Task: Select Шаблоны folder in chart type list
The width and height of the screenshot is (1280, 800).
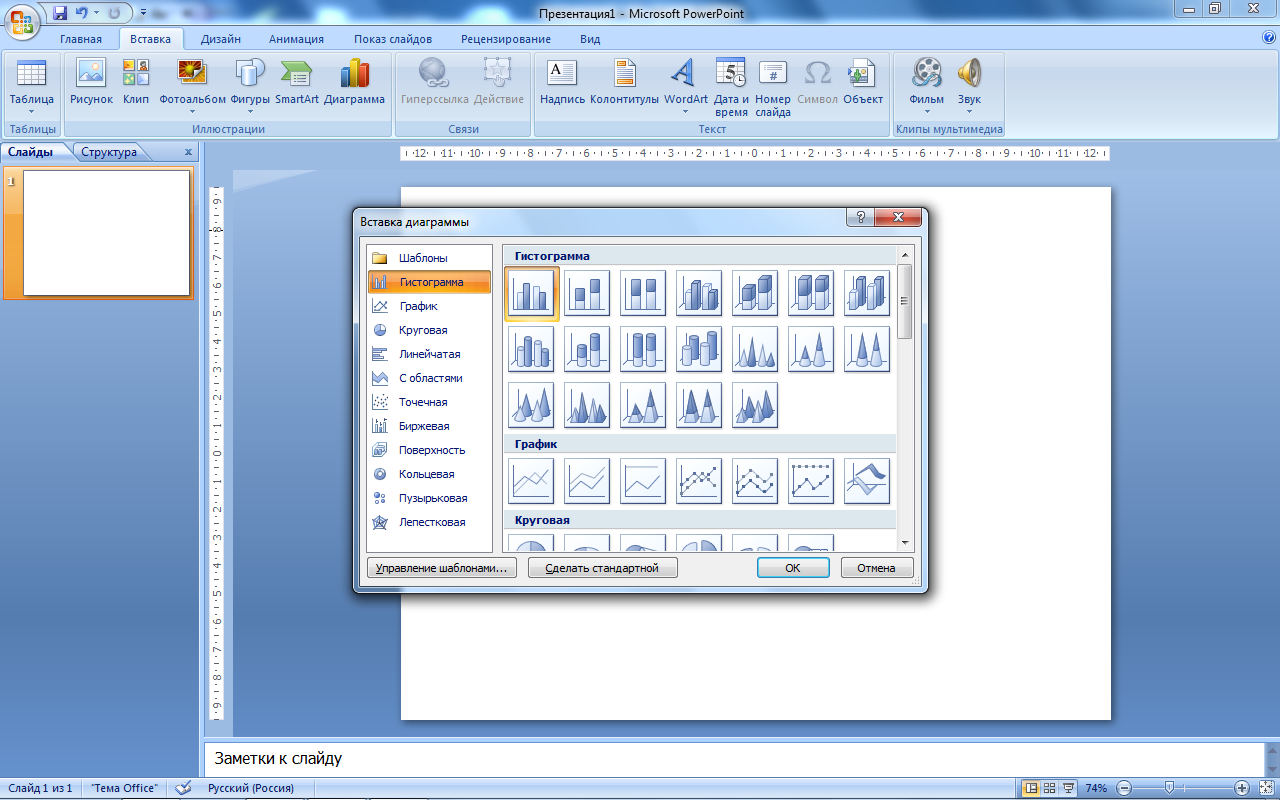Action: pyautogui.click(x=430, y=258)
